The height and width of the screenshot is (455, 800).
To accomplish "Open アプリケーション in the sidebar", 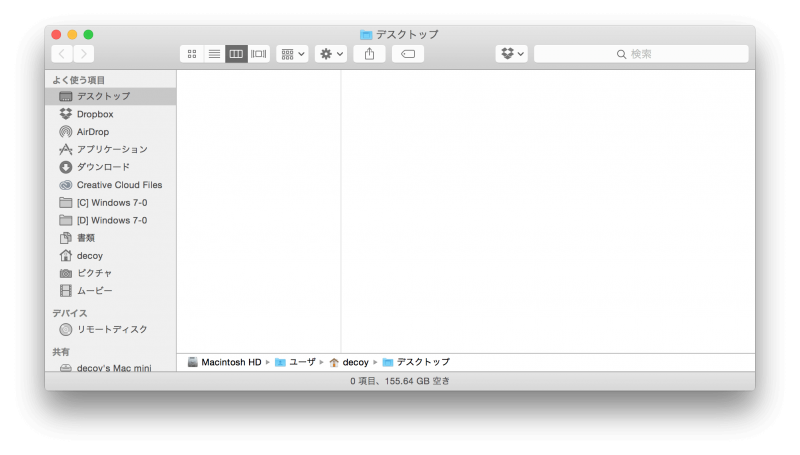I will (x=110, y=149).
